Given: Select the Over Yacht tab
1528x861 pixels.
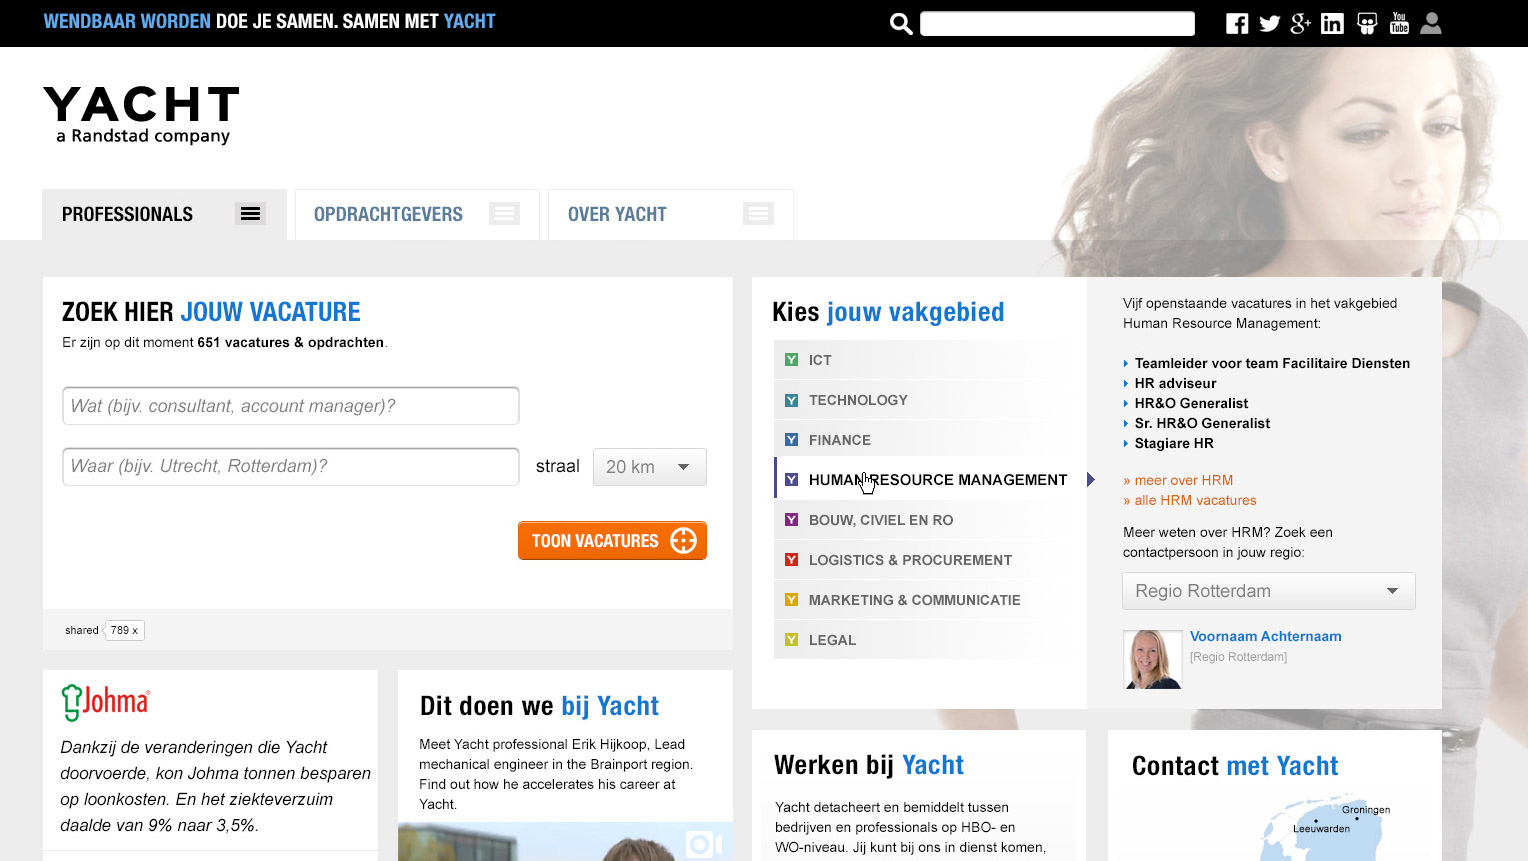Looking at the screenshot, I should pos(671,214).
